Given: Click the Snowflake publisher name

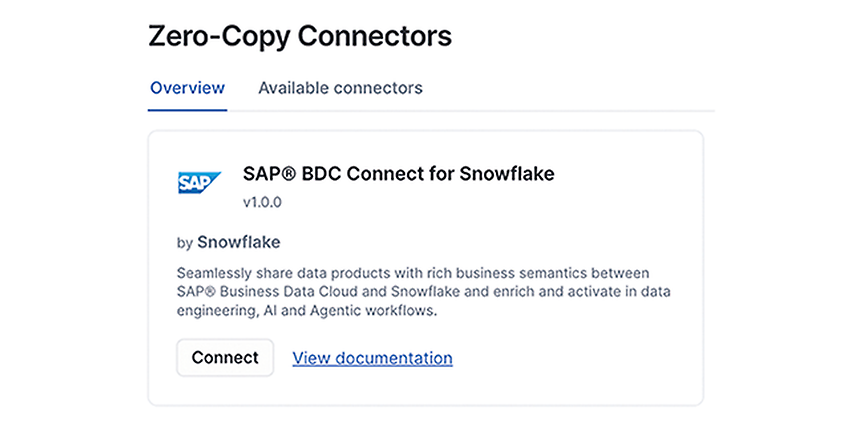Looking at the screenshot, I should pos(239,242).
